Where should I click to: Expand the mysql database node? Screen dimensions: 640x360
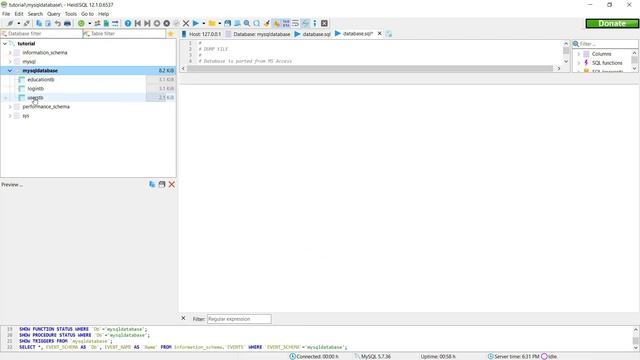[10, 62]
